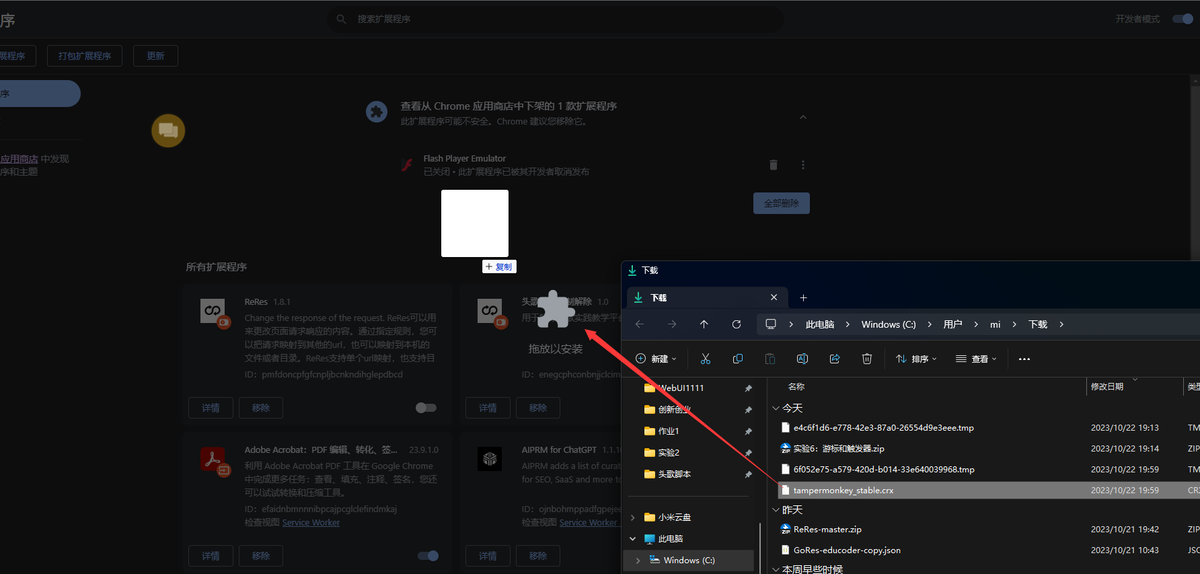The height and width of the screenshot is (574, 1200).
Task: Click the Copy icon in Explorer toolbar
Action: click(738, 359)
